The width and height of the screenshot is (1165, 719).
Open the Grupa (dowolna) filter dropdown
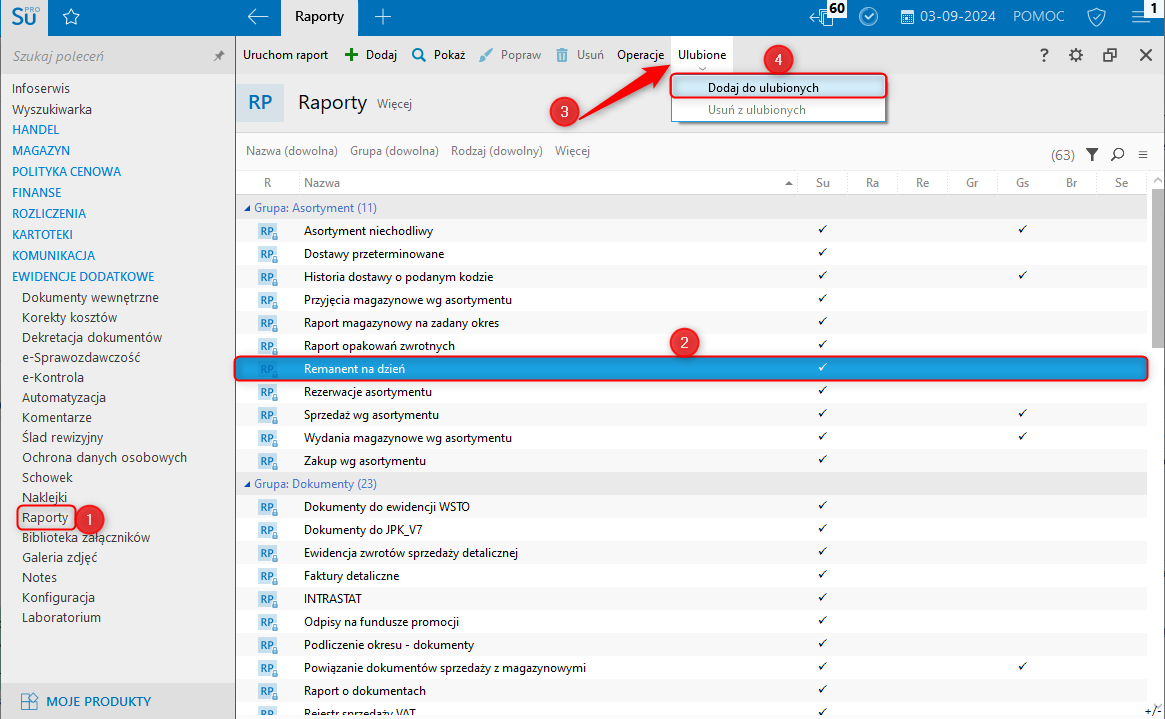coord(394,152)
